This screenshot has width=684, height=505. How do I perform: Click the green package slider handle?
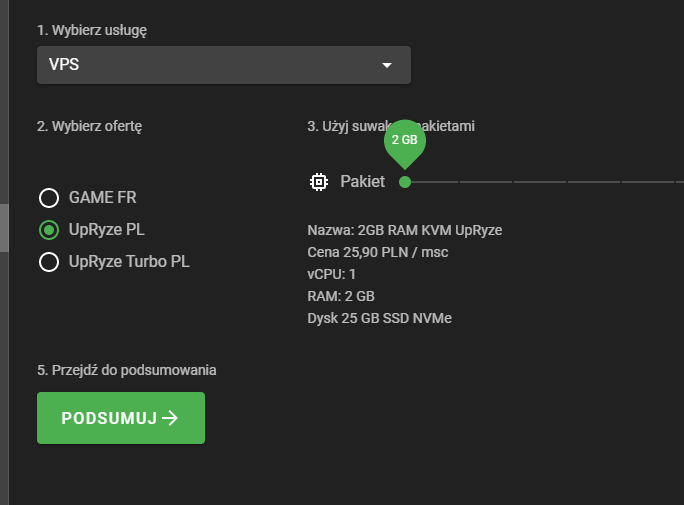[405, 182]
